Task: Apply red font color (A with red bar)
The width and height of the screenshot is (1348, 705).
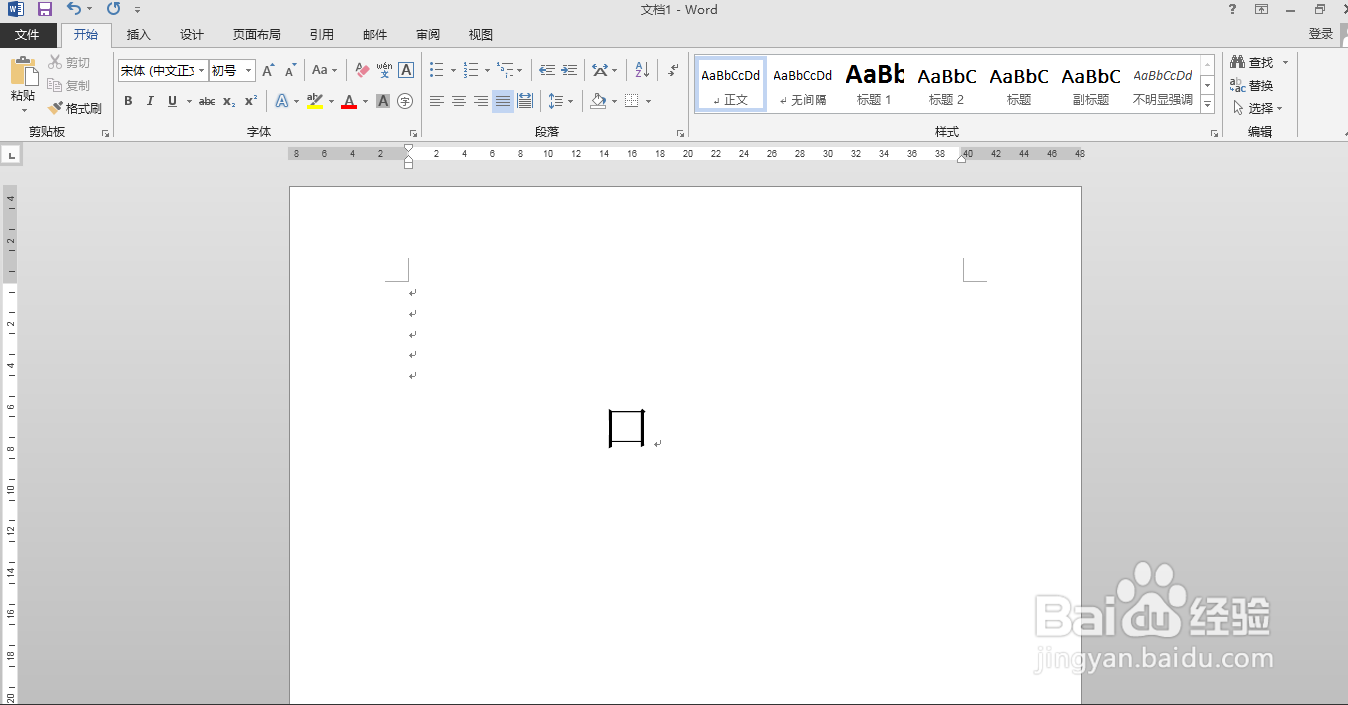Action: (x=349, y=101)
